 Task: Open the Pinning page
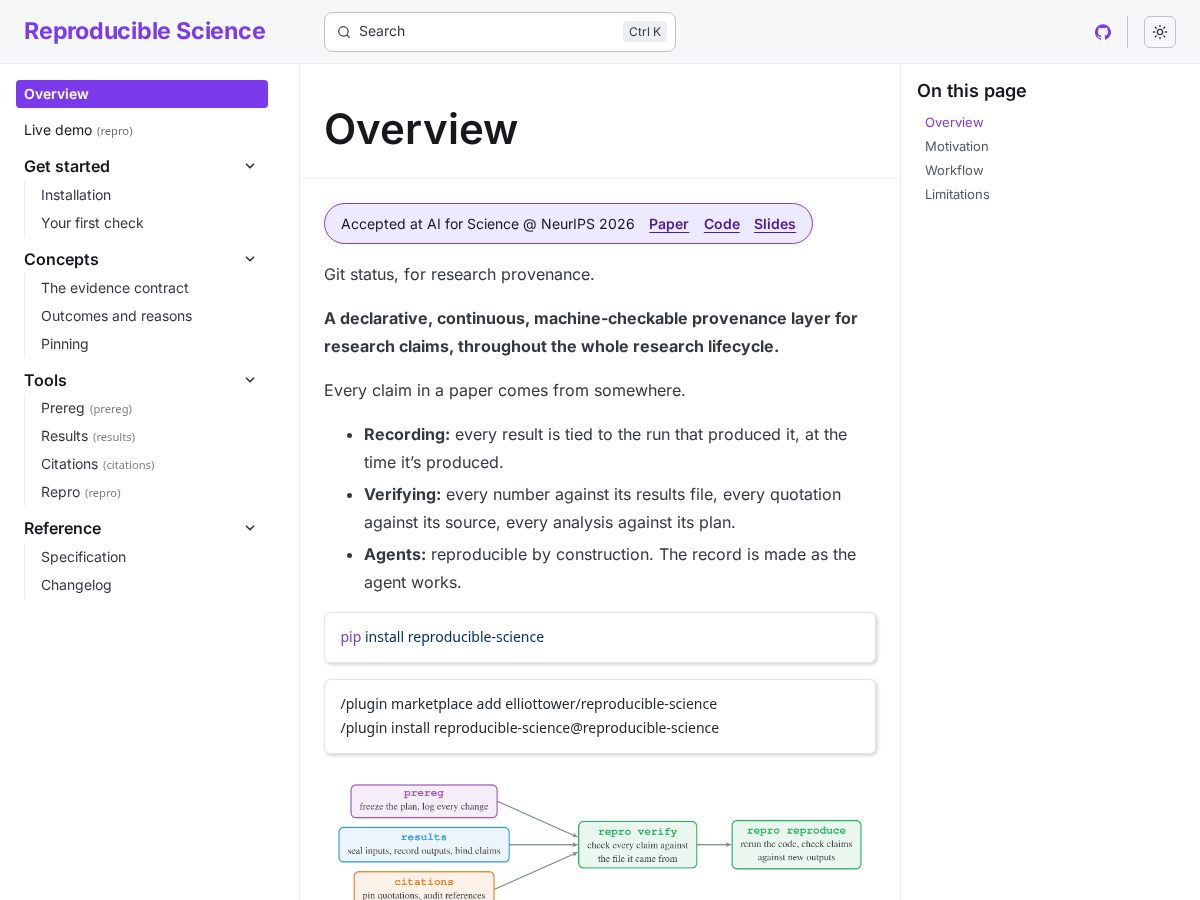(65, 344)
